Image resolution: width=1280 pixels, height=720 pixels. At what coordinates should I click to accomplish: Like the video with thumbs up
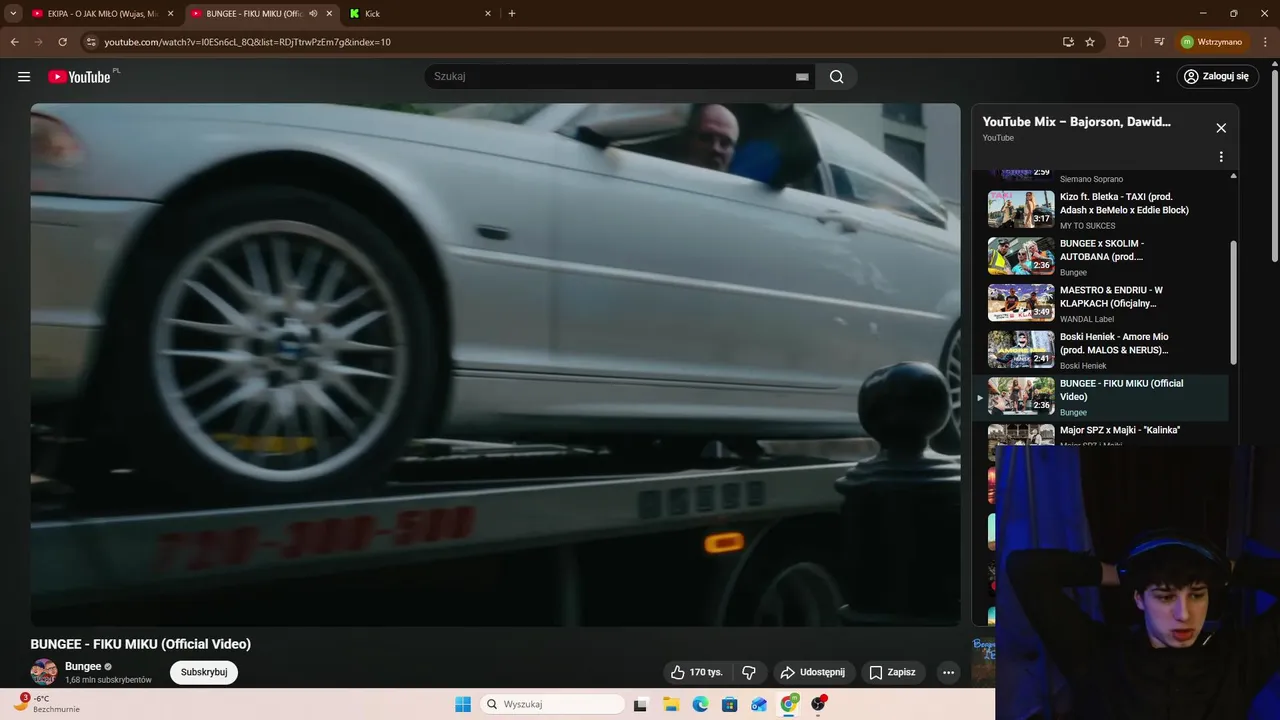click(697, 673)
